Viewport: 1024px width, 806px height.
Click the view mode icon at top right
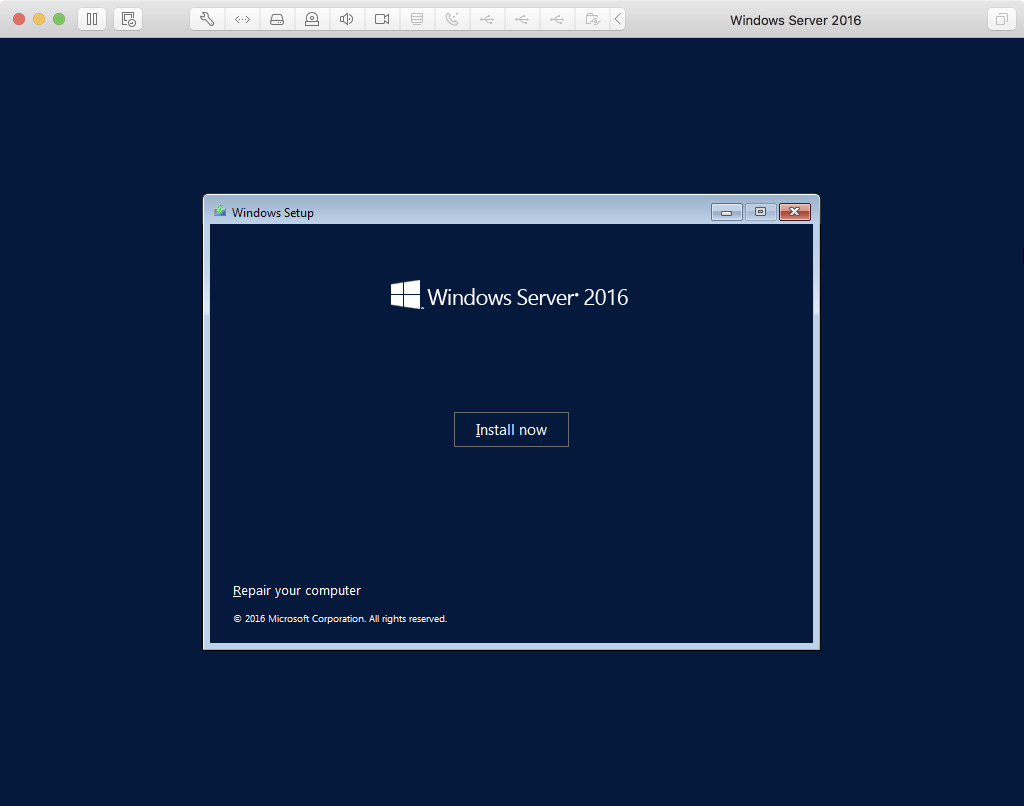[1001, 19]
